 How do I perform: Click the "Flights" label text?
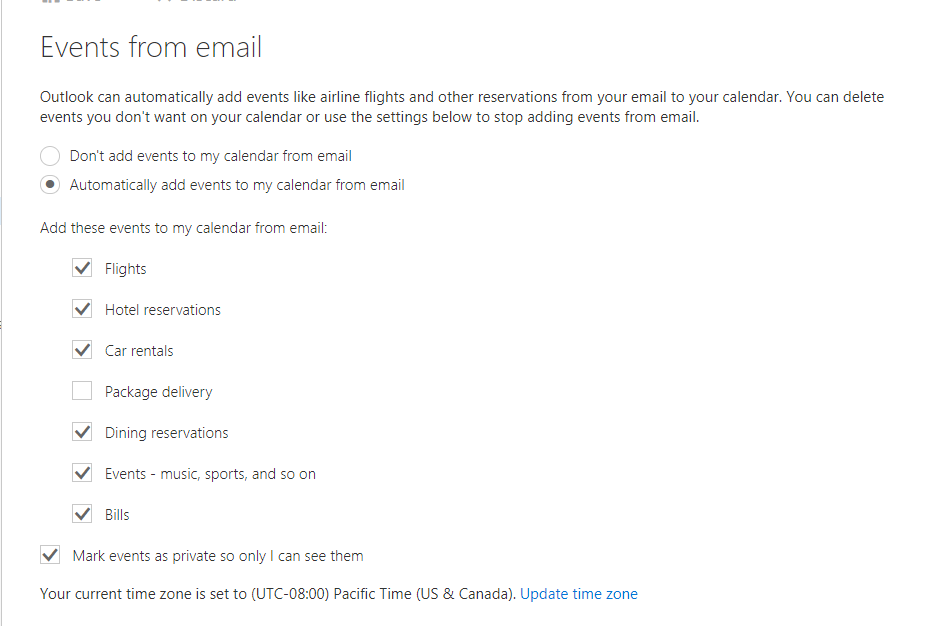click(x=126, y=269)
